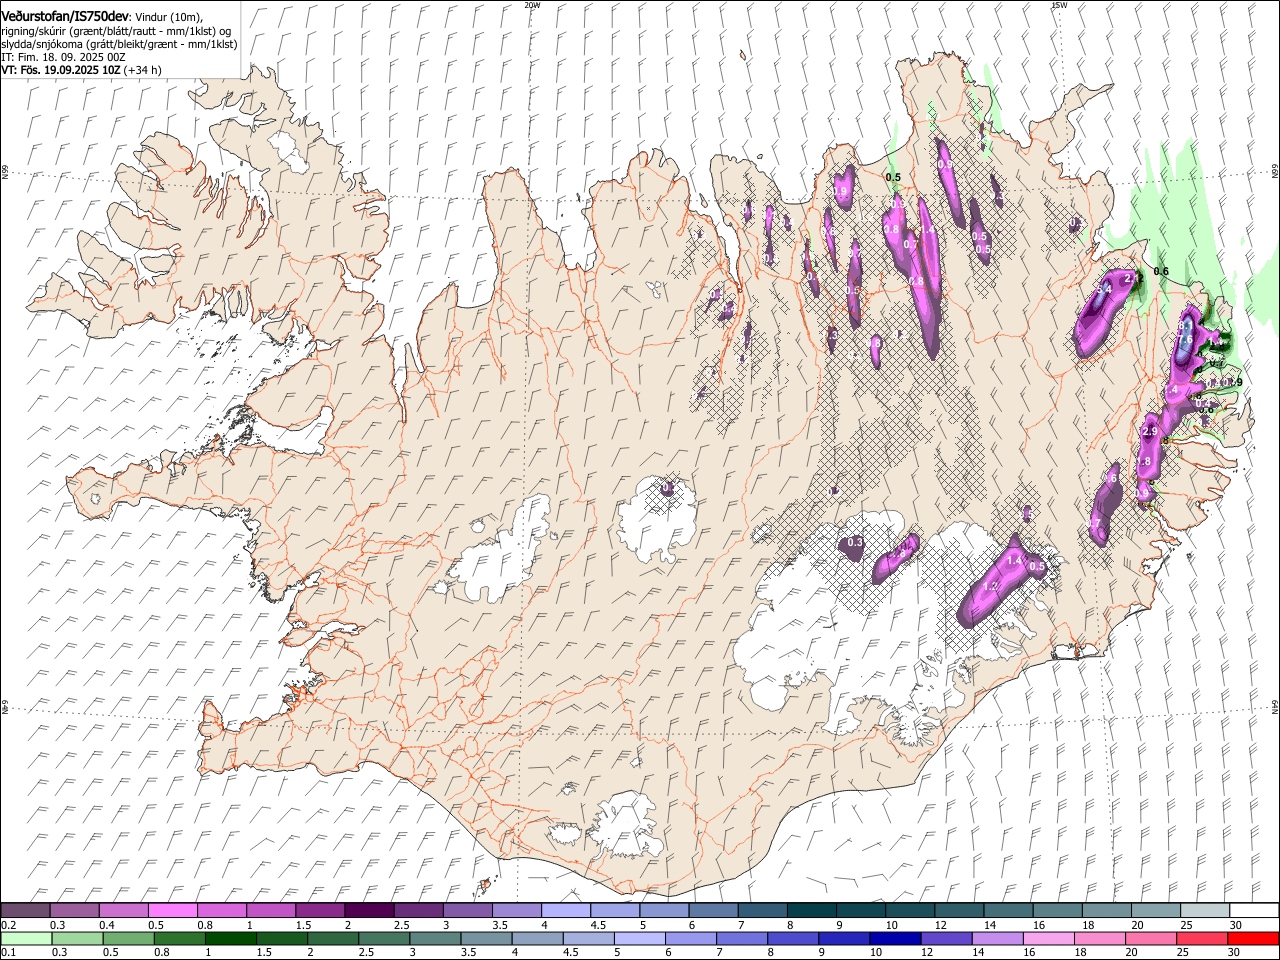Select the darkest green 1–1.5 swatch in bottom legend row
This screenshot has width=1280, height=960.
pos(230,938)
